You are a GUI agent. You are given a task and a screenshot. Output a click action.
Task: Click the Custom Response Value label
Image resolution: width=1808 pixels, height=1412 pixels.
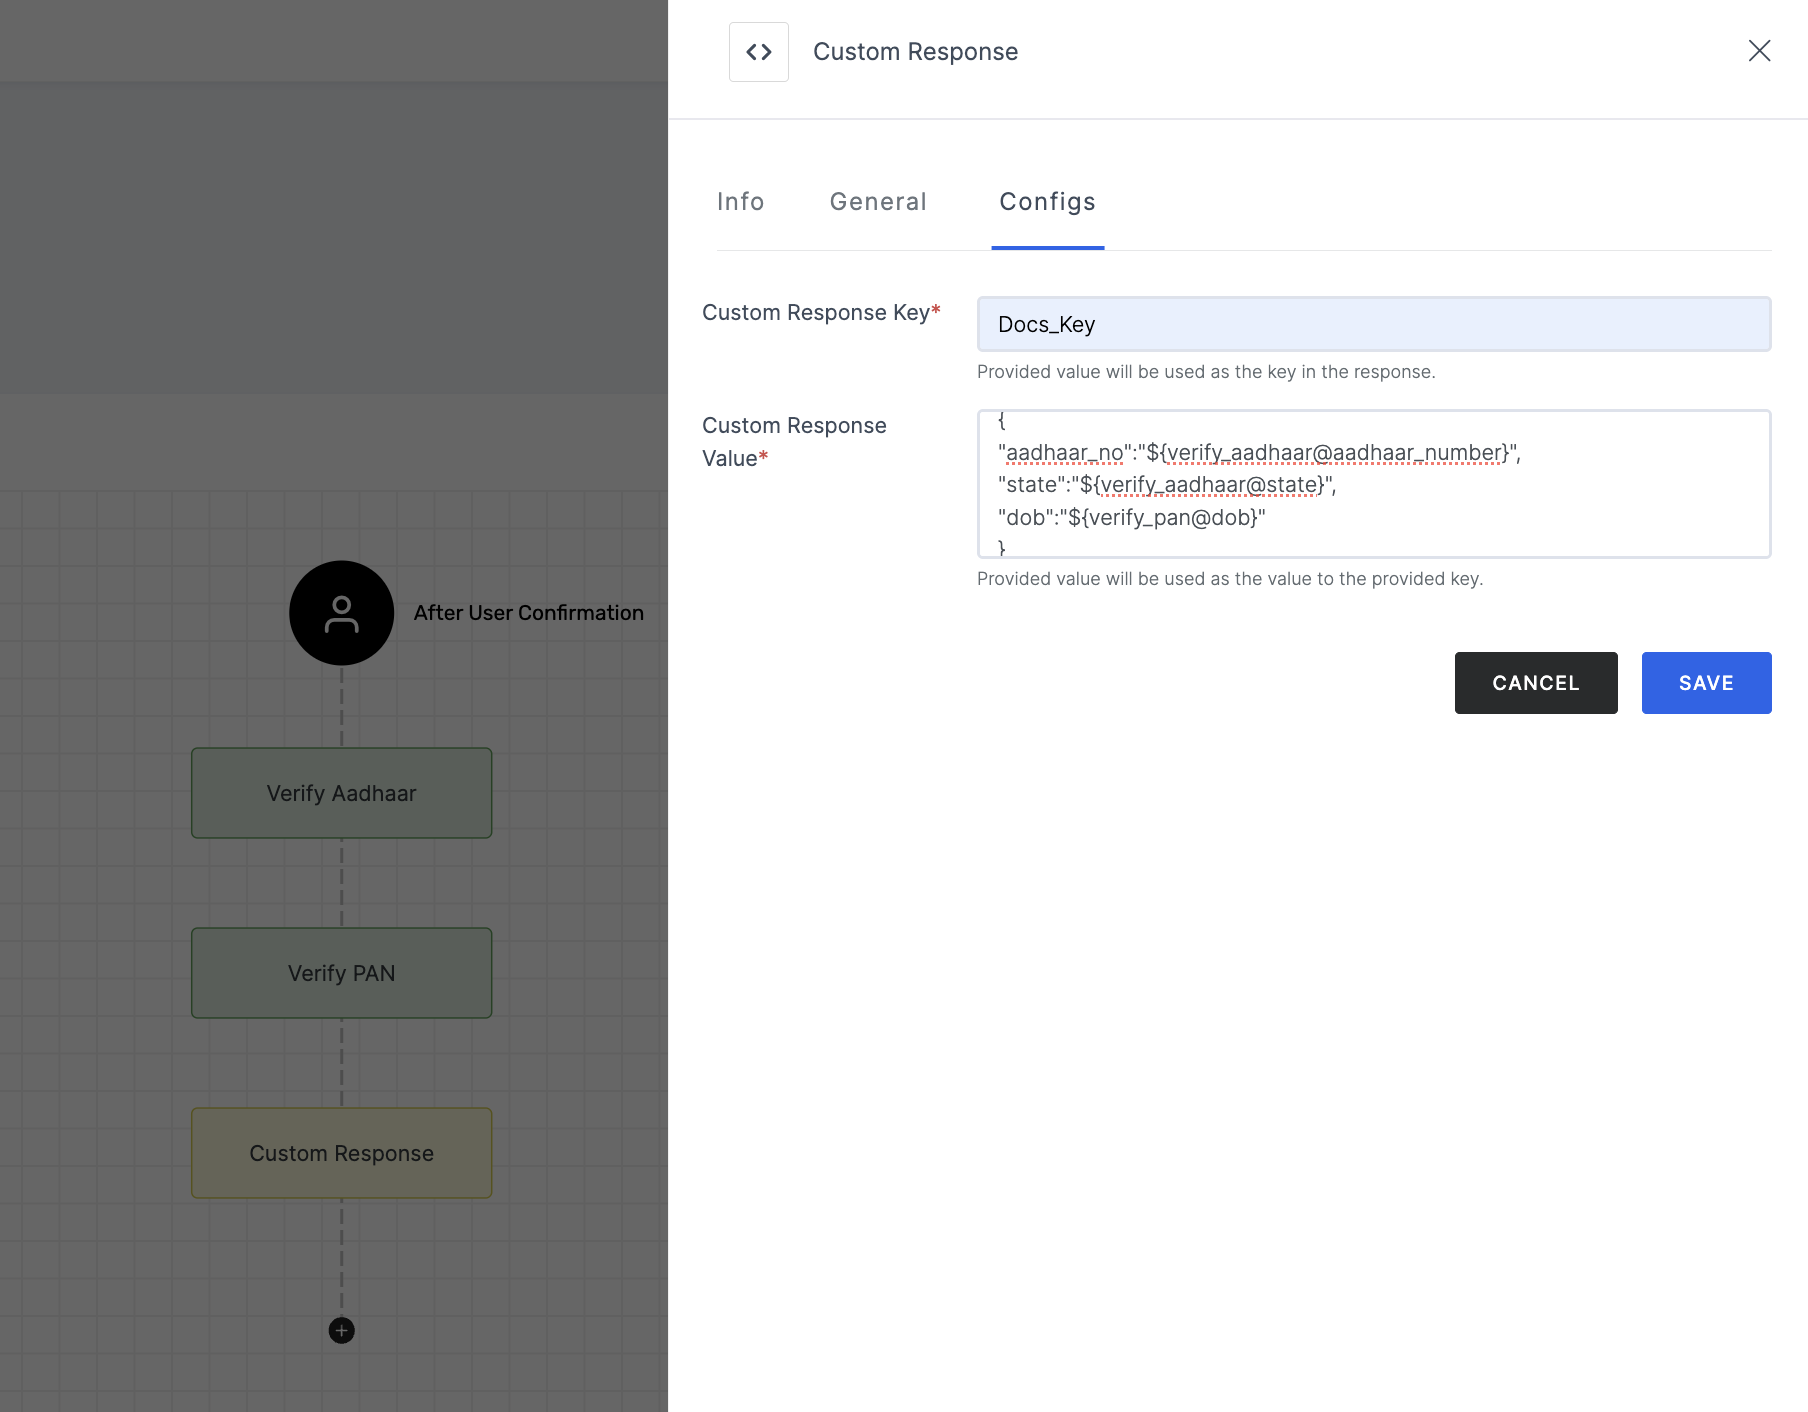pos(794,442)
